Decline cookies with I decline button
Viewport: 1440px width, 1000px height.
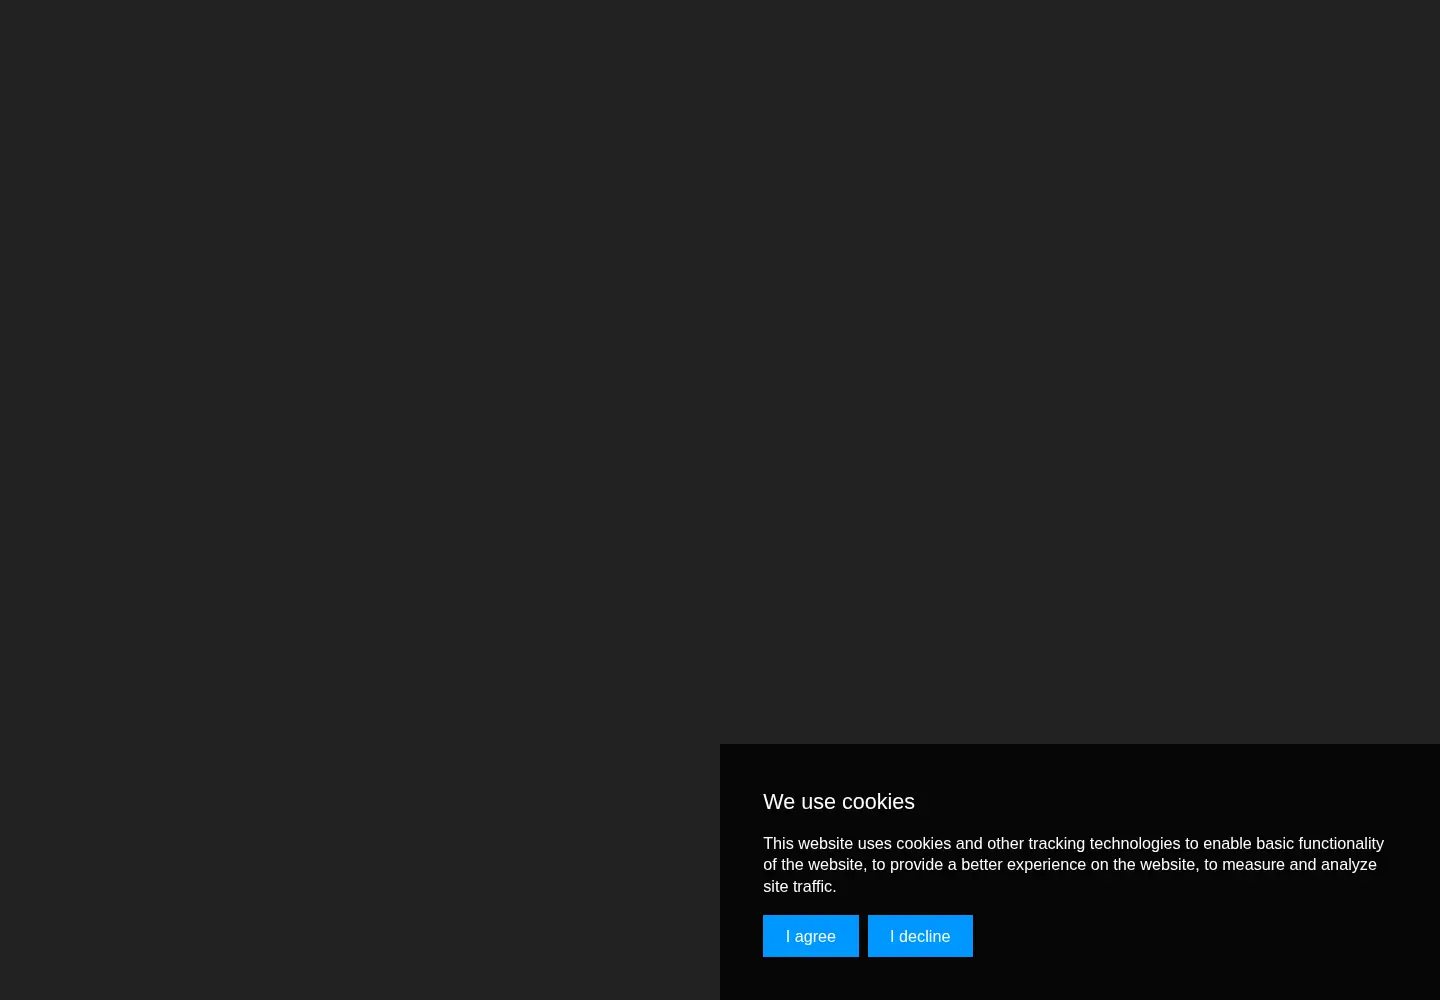point(920,936)
